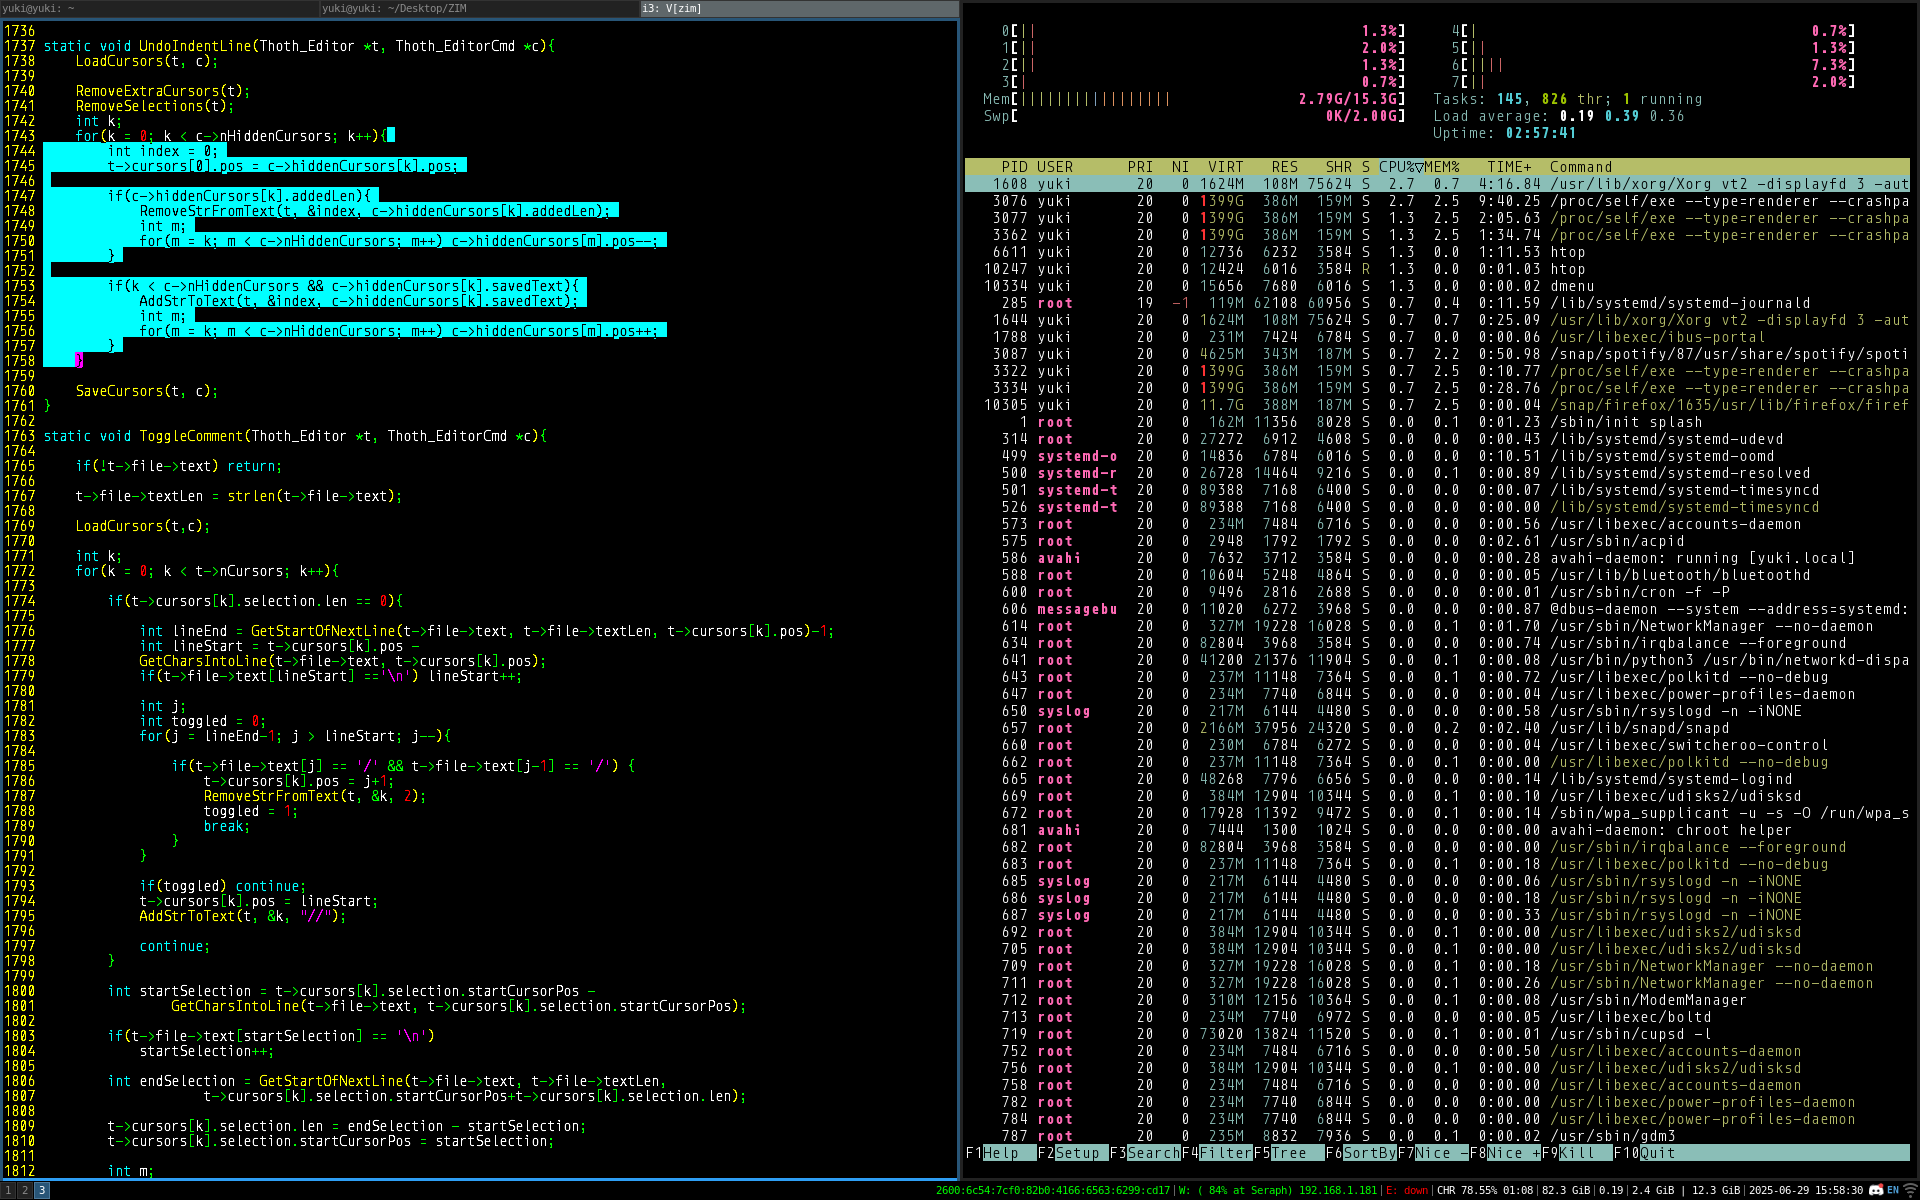
Task: Click the htop Mem usage bar
Action: click(x=1194, y=99)
